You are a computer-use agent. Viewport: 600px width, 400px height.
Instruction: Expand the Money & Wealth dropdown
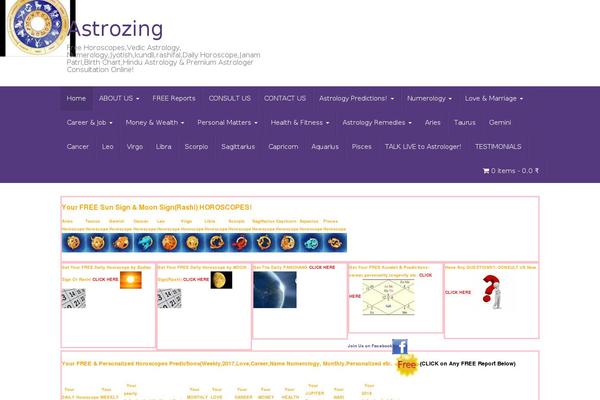(x=155, y=122)
